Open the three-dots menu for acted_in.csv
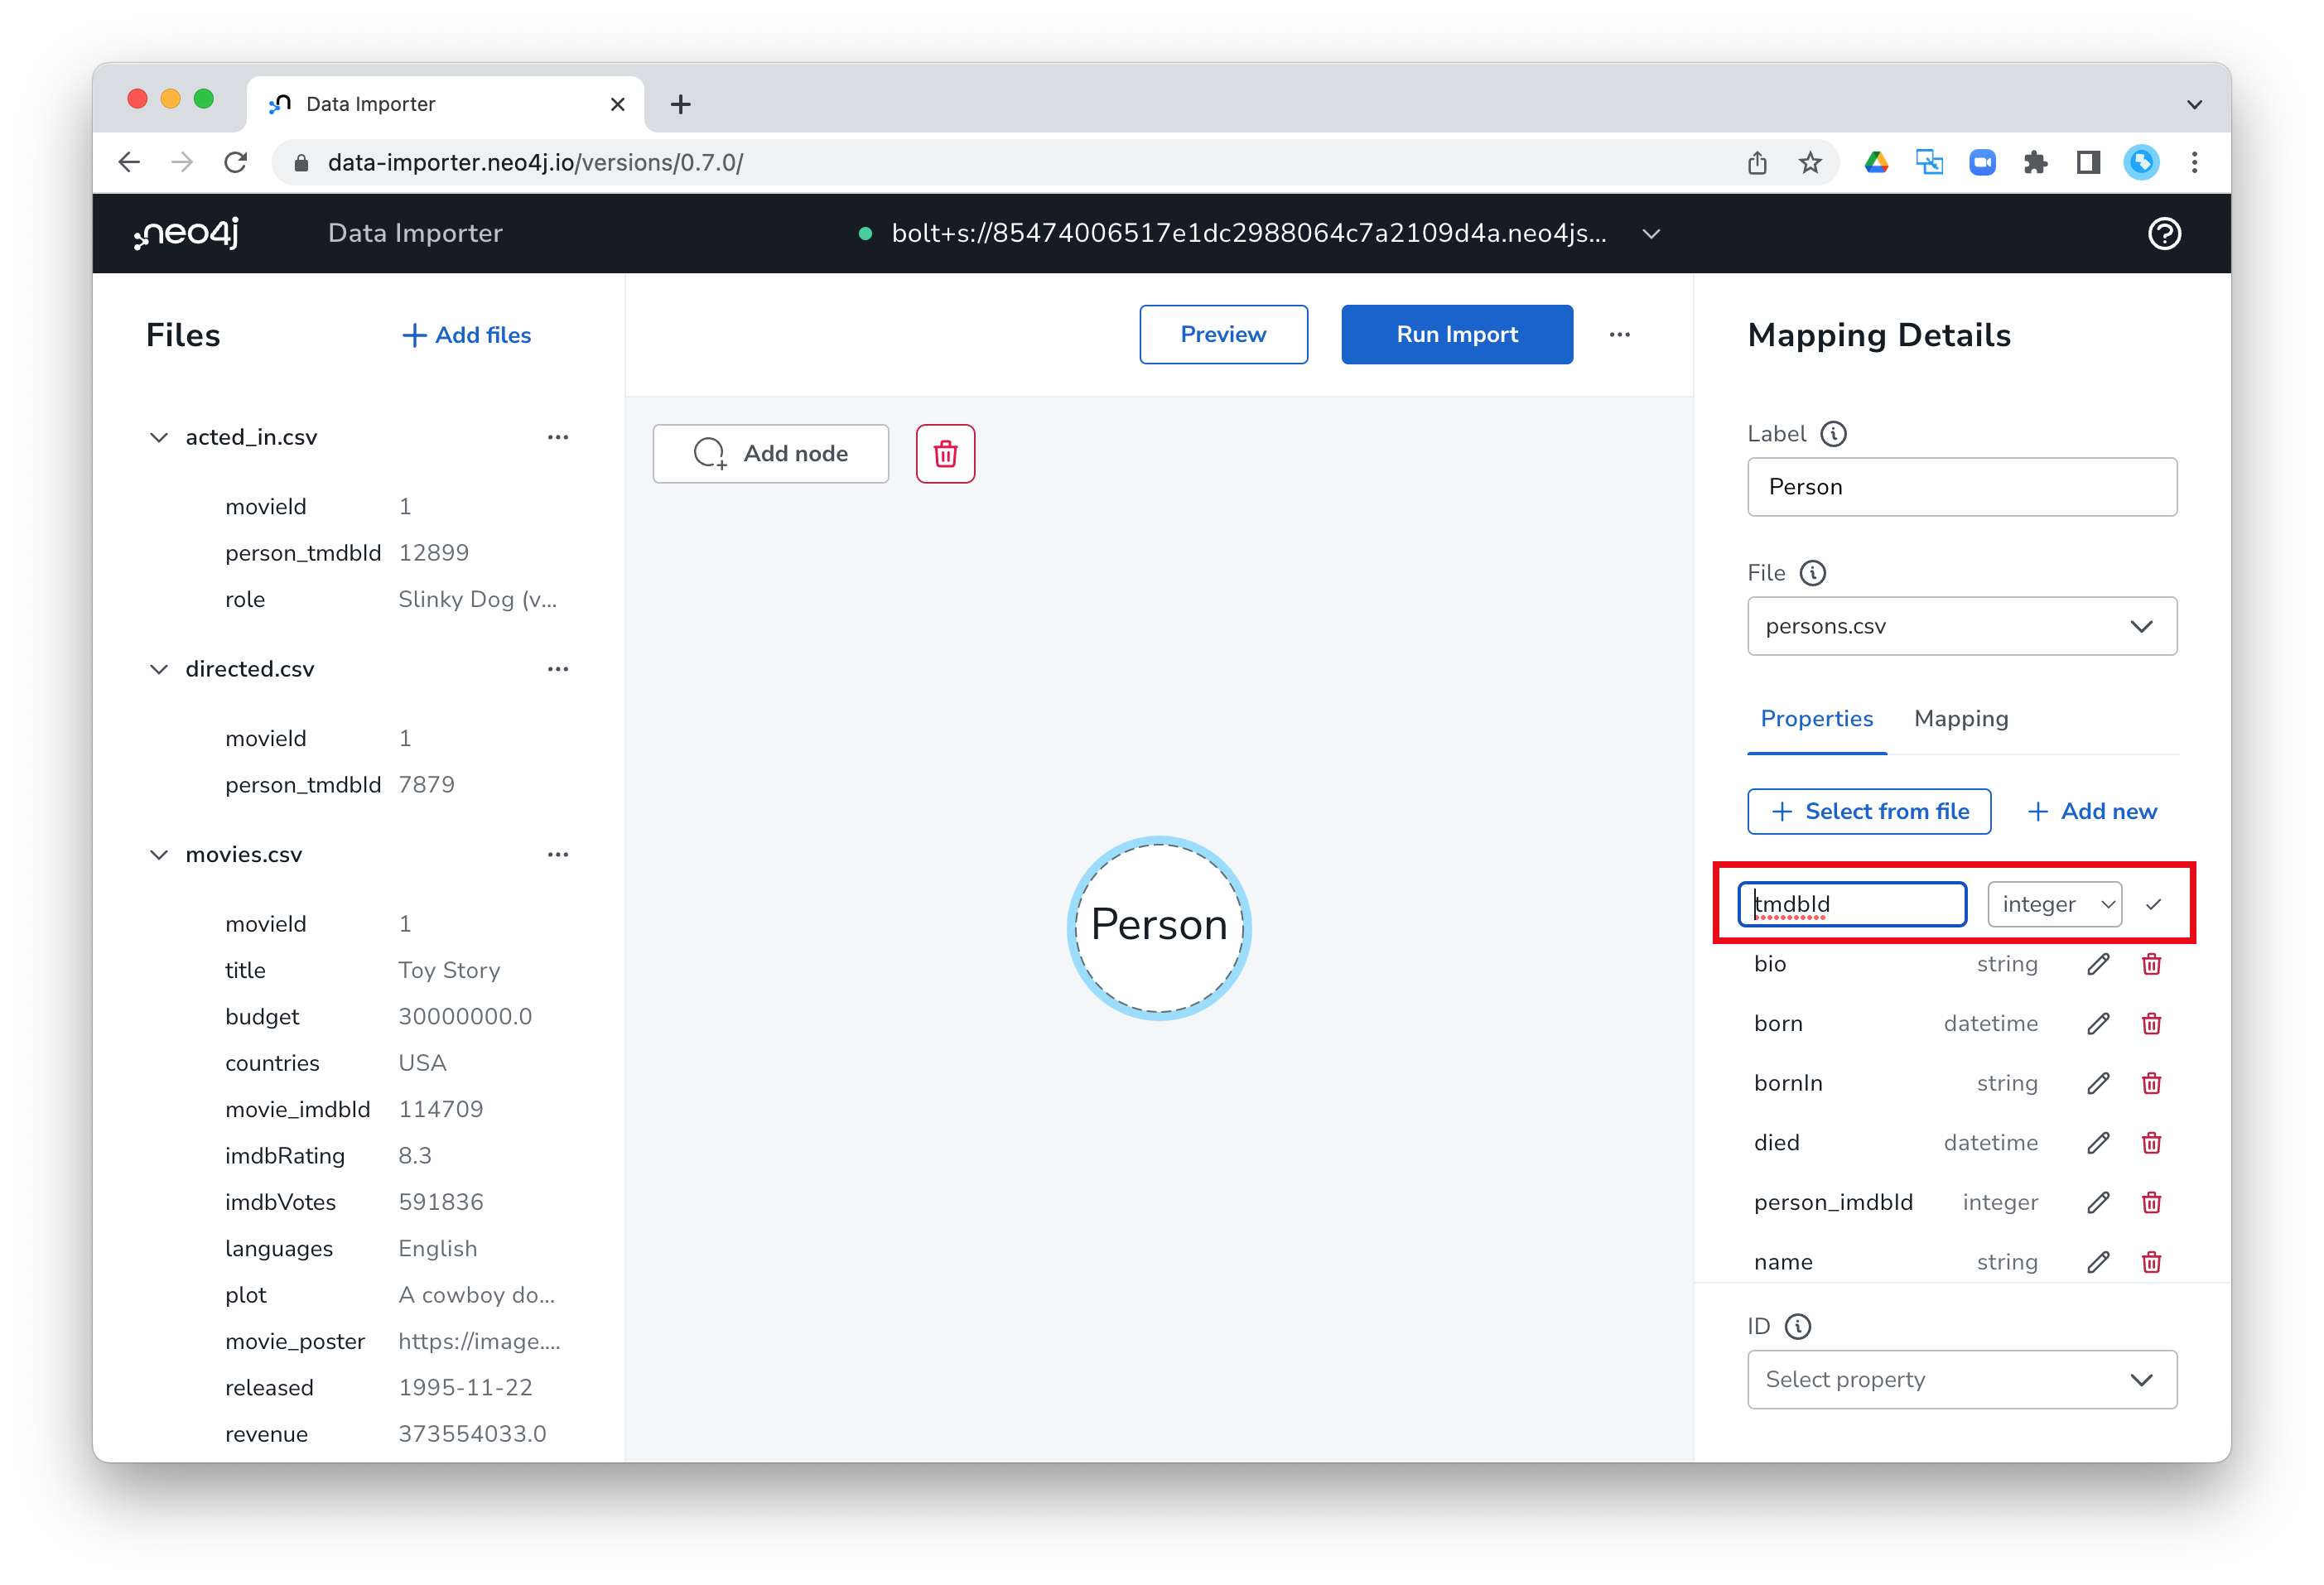Viewport: 2324px width, 1585px height. pos(558,437)
